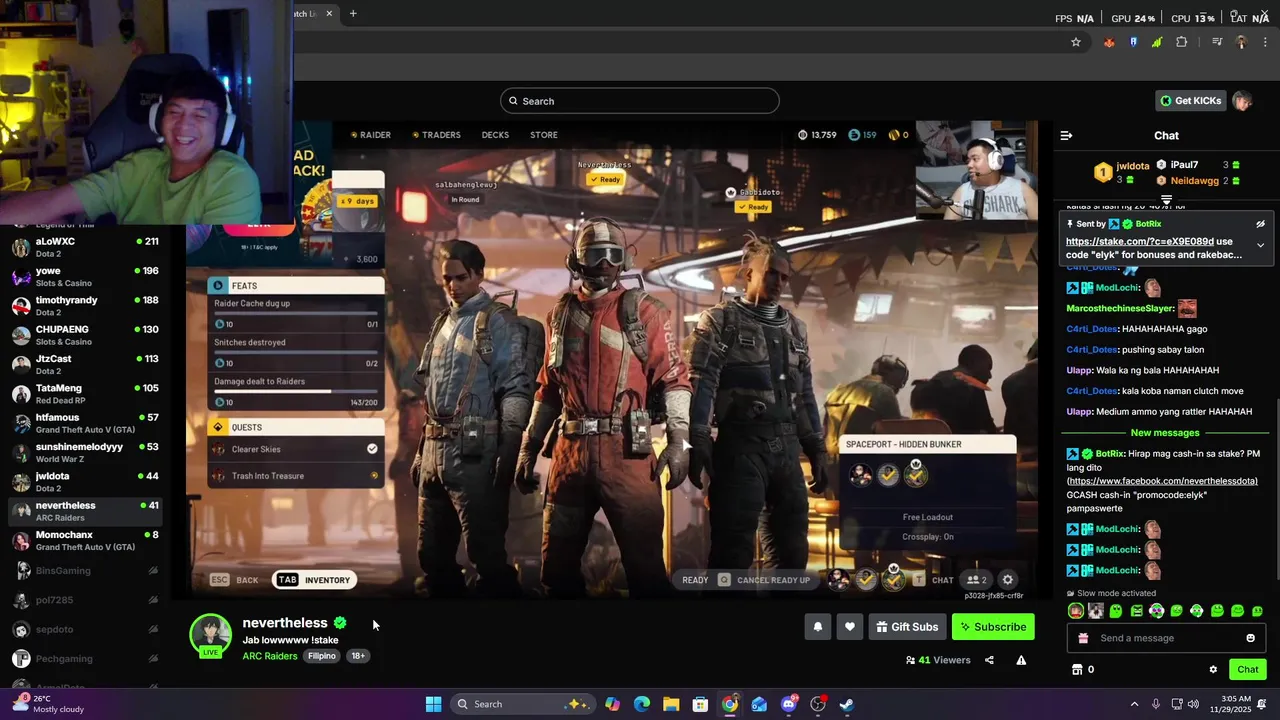Jump to New messages divider
Viewport: 1280px width, 720px height.
click(x=1165, y=433)
